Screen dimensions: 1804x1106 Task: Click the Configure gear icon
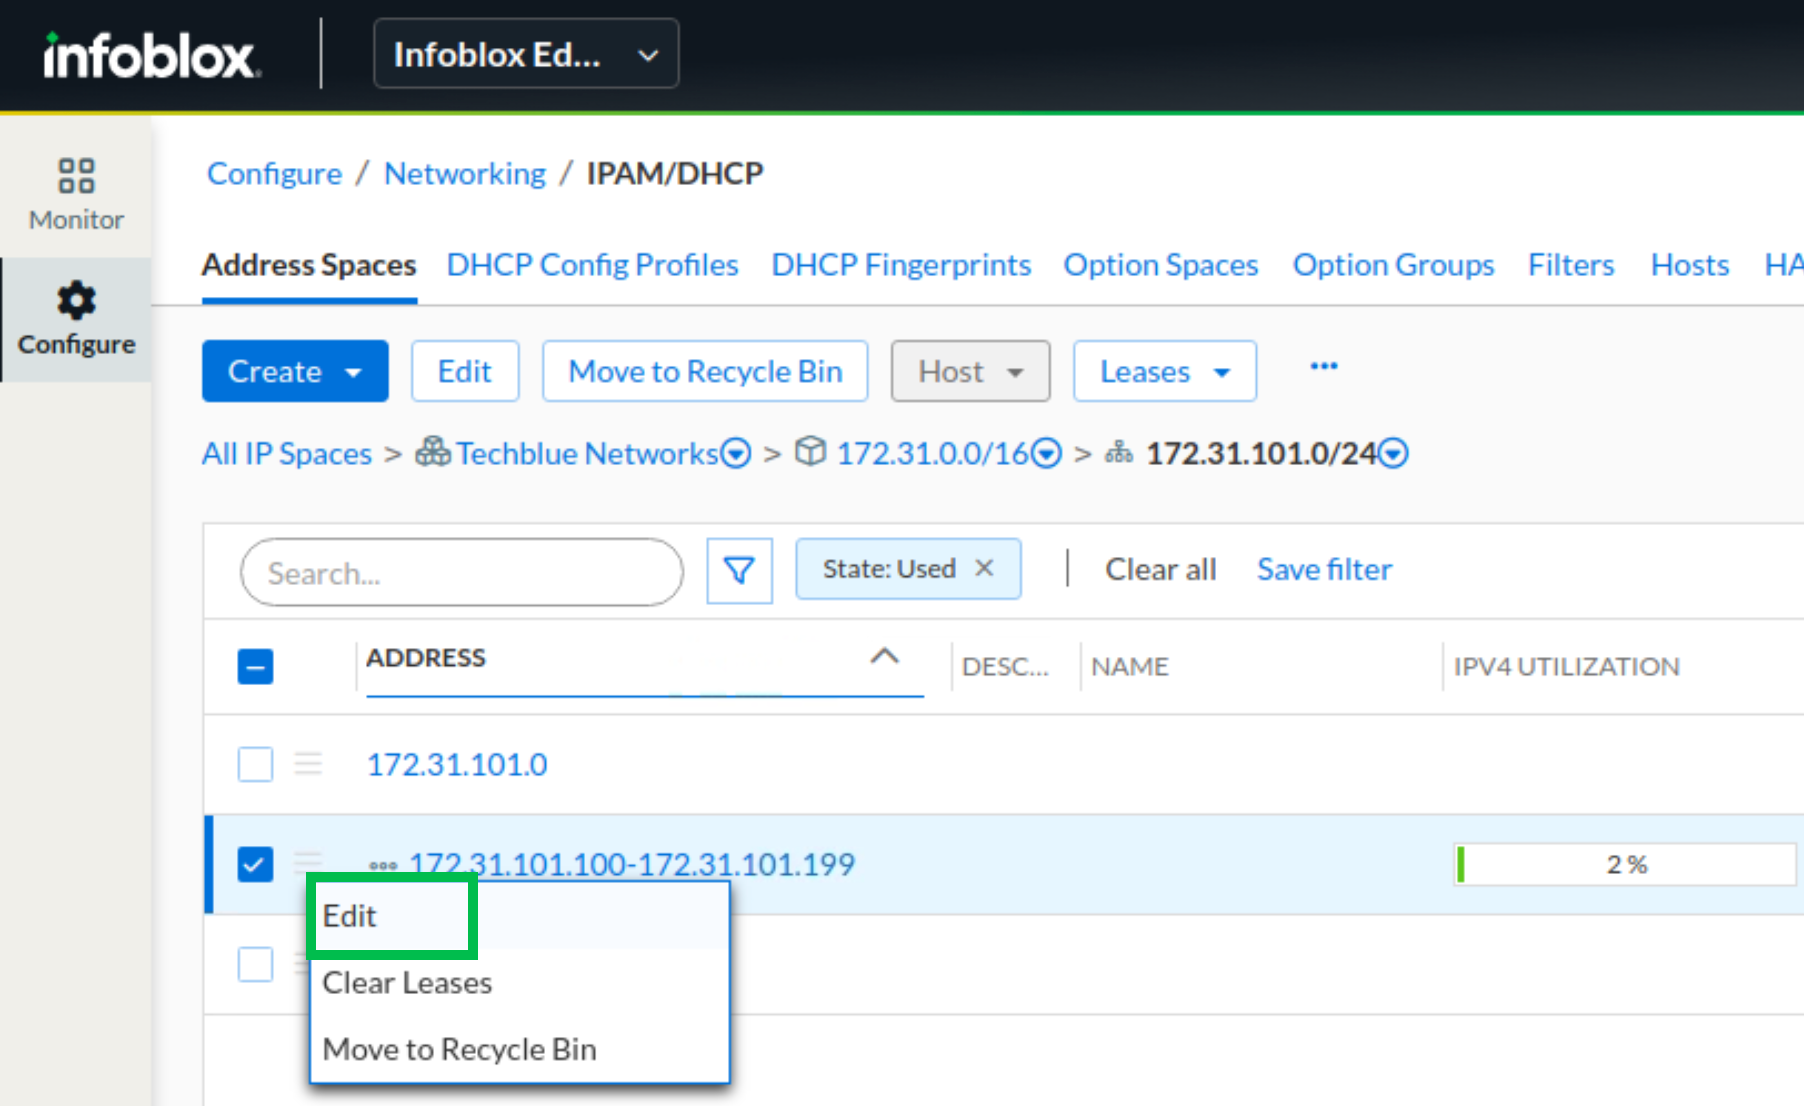coord(76,301)
